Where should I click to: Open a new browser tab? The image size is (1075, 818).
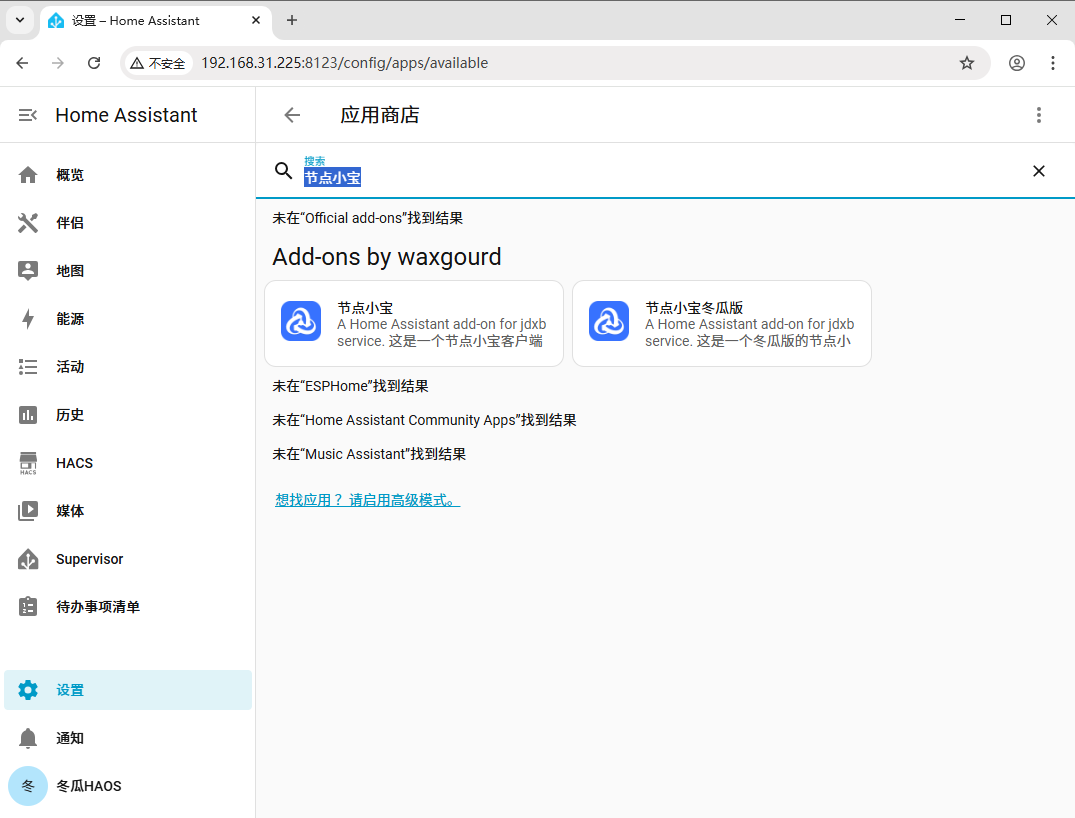pyautogui.click(x=292, y=21)
